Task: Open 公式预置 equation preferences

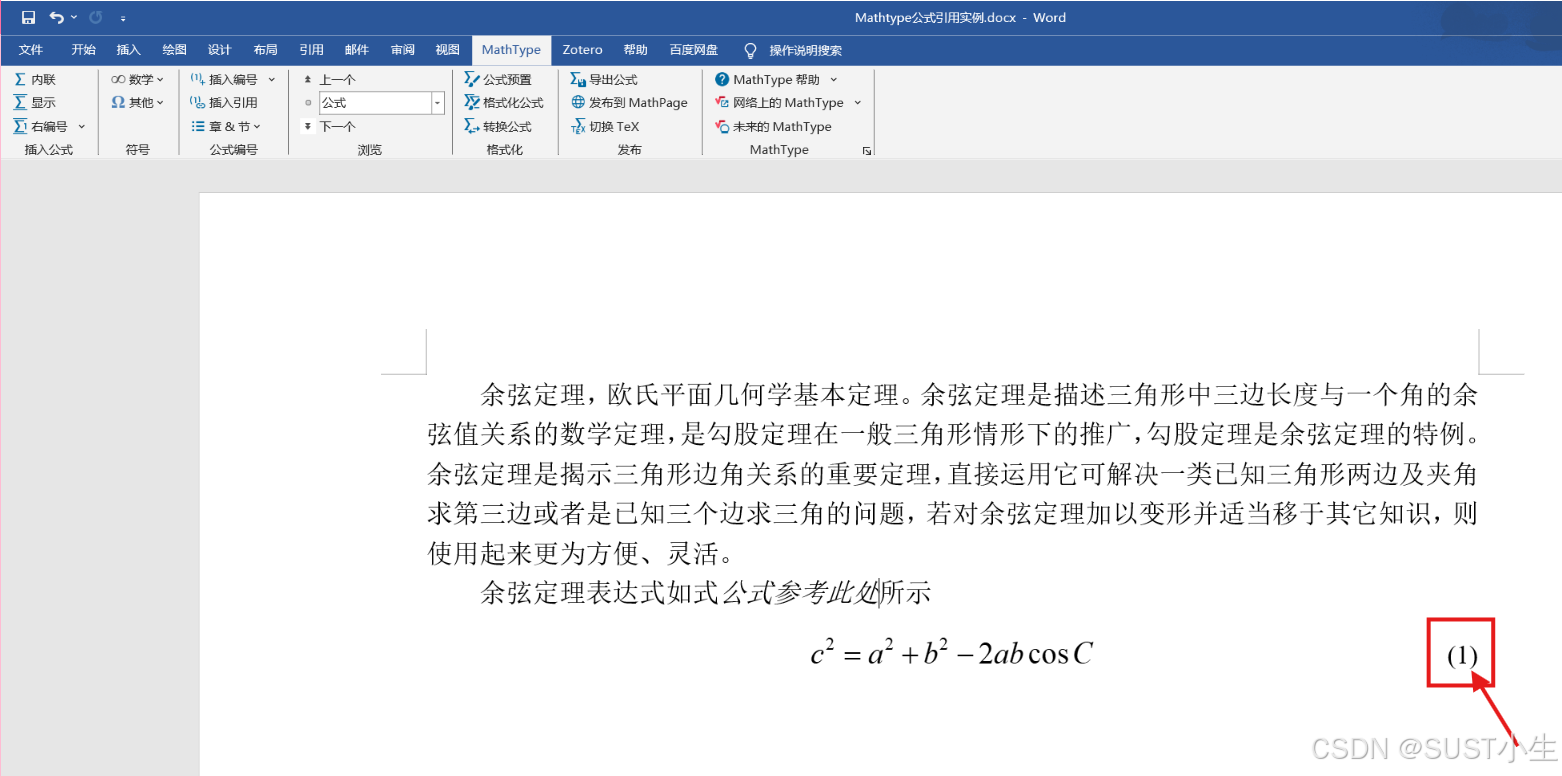Action: click(x=505, y=78)
